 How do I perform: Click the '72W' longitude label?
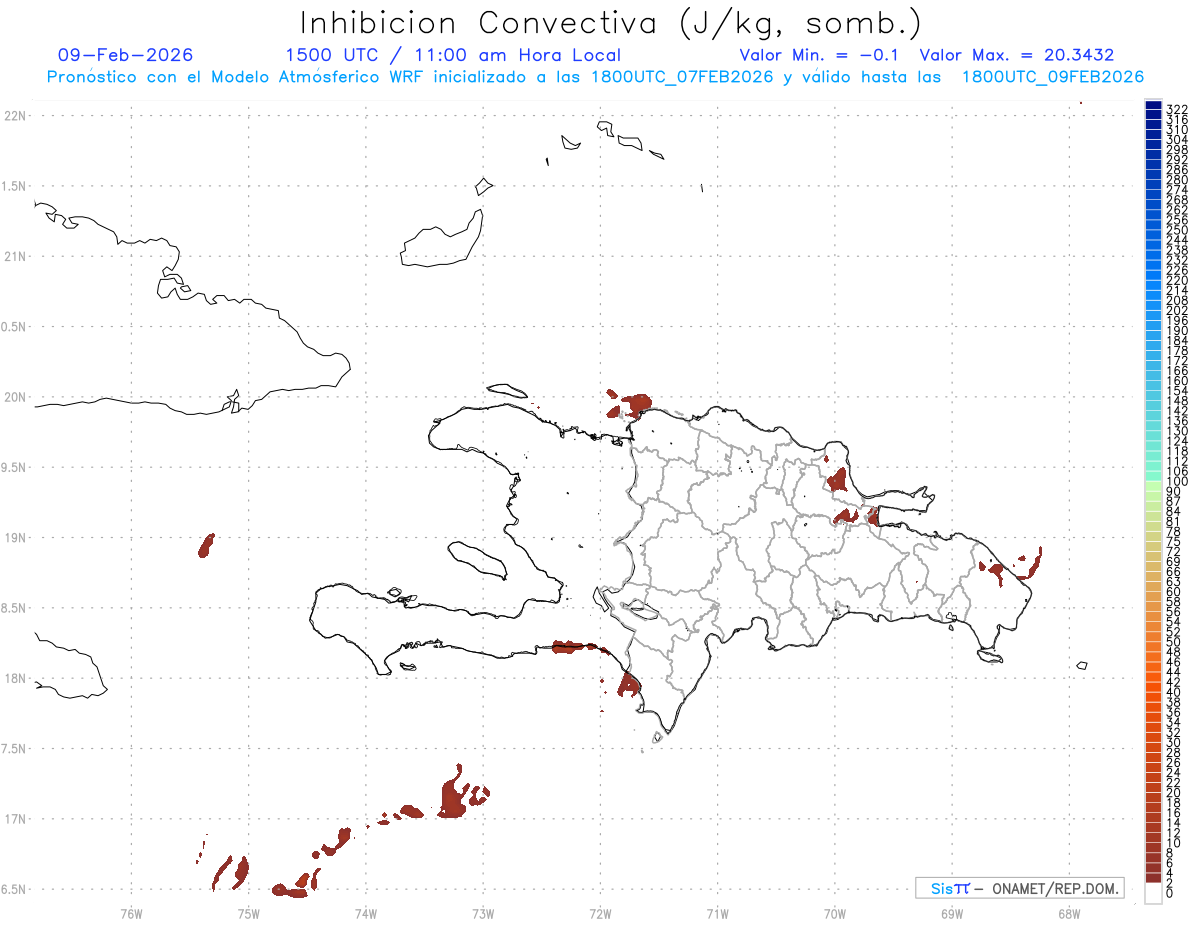click(600, 912)
